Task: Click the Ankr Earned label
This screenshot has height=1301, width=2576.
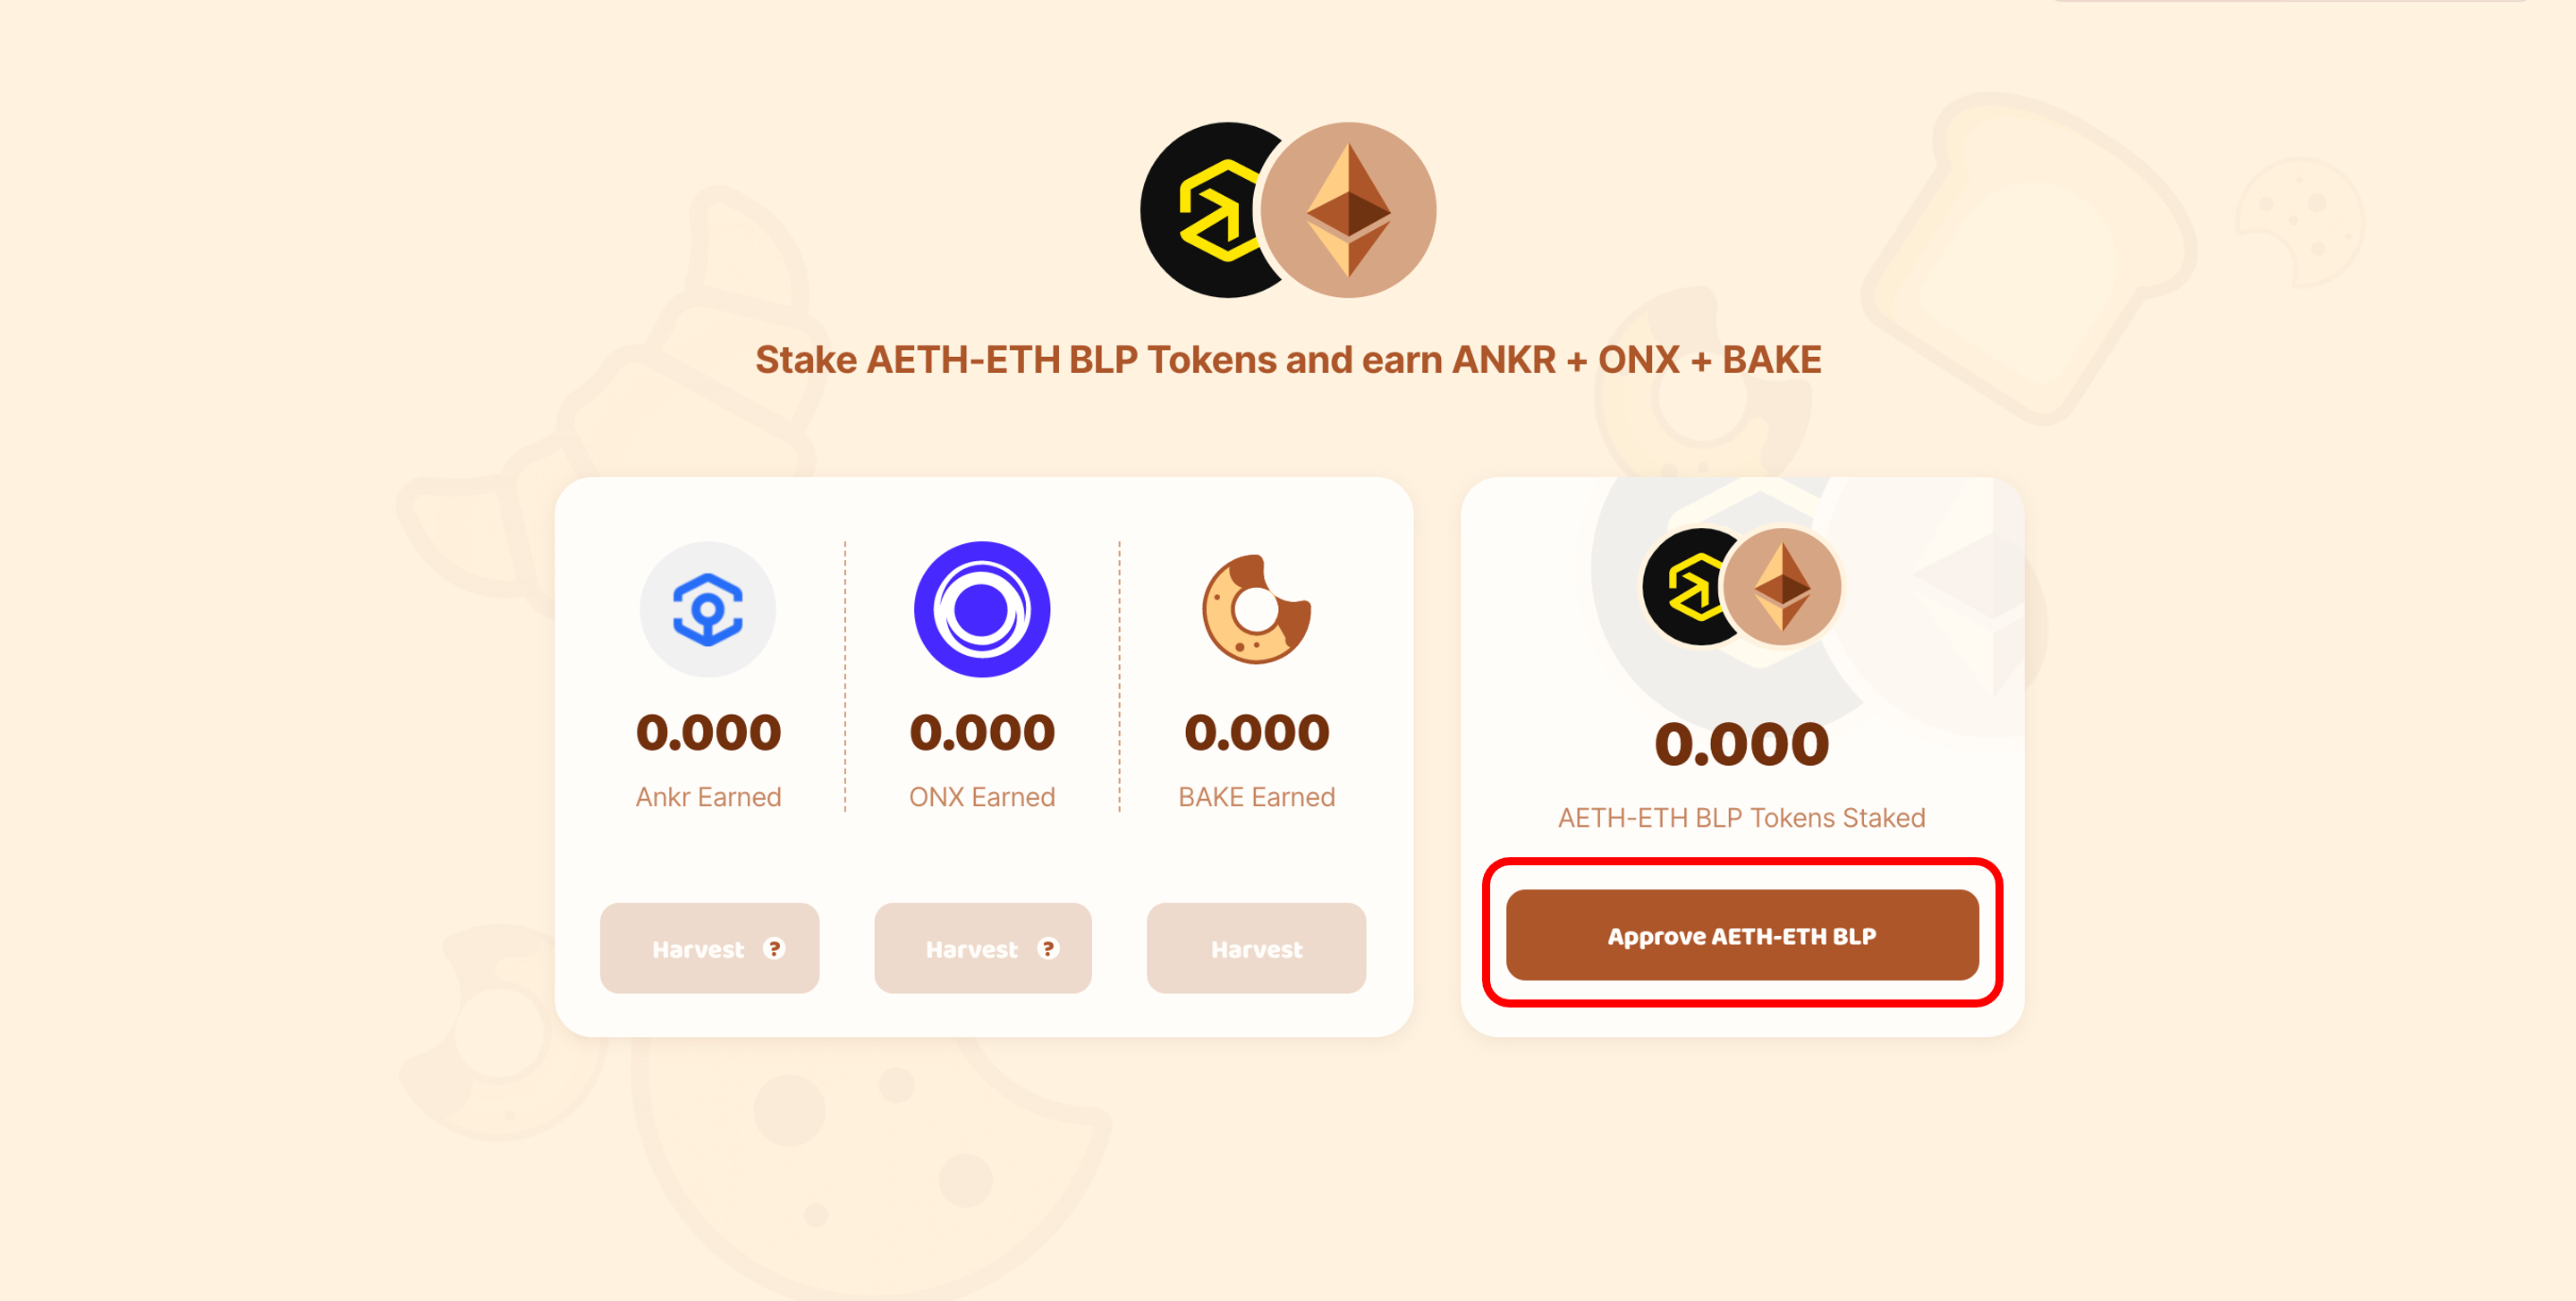Action: click(708, 797)
